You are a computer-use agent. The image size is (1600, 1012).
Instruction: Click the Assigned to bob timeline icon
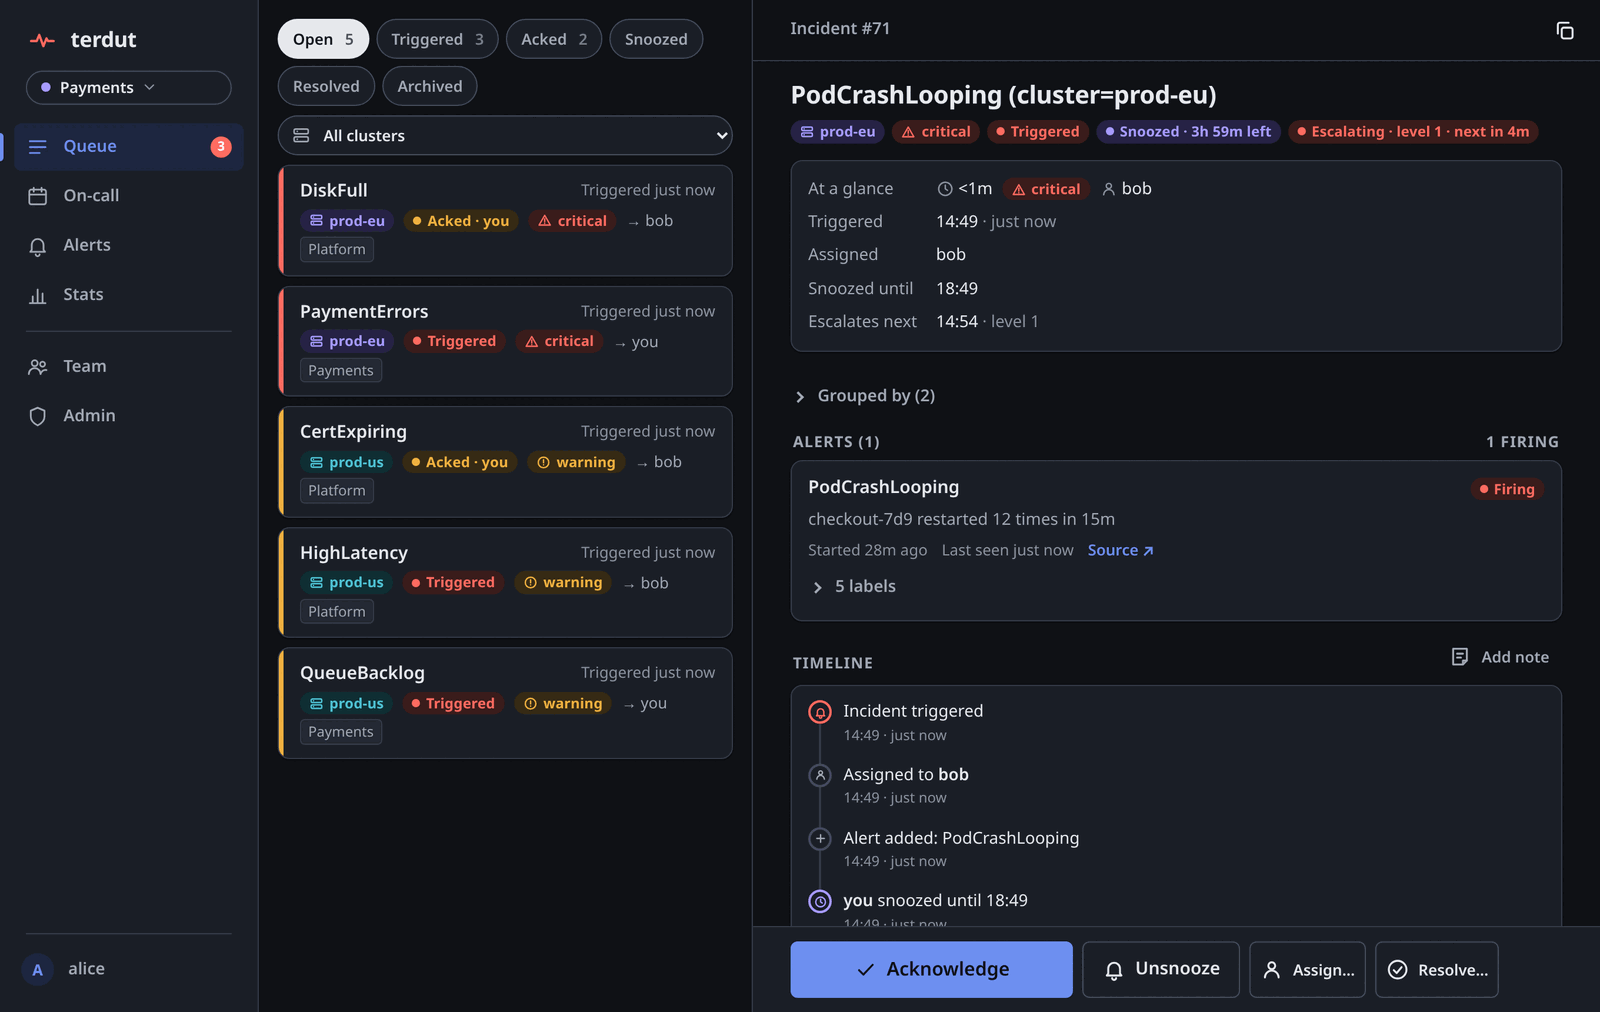(x=820, y=775)
